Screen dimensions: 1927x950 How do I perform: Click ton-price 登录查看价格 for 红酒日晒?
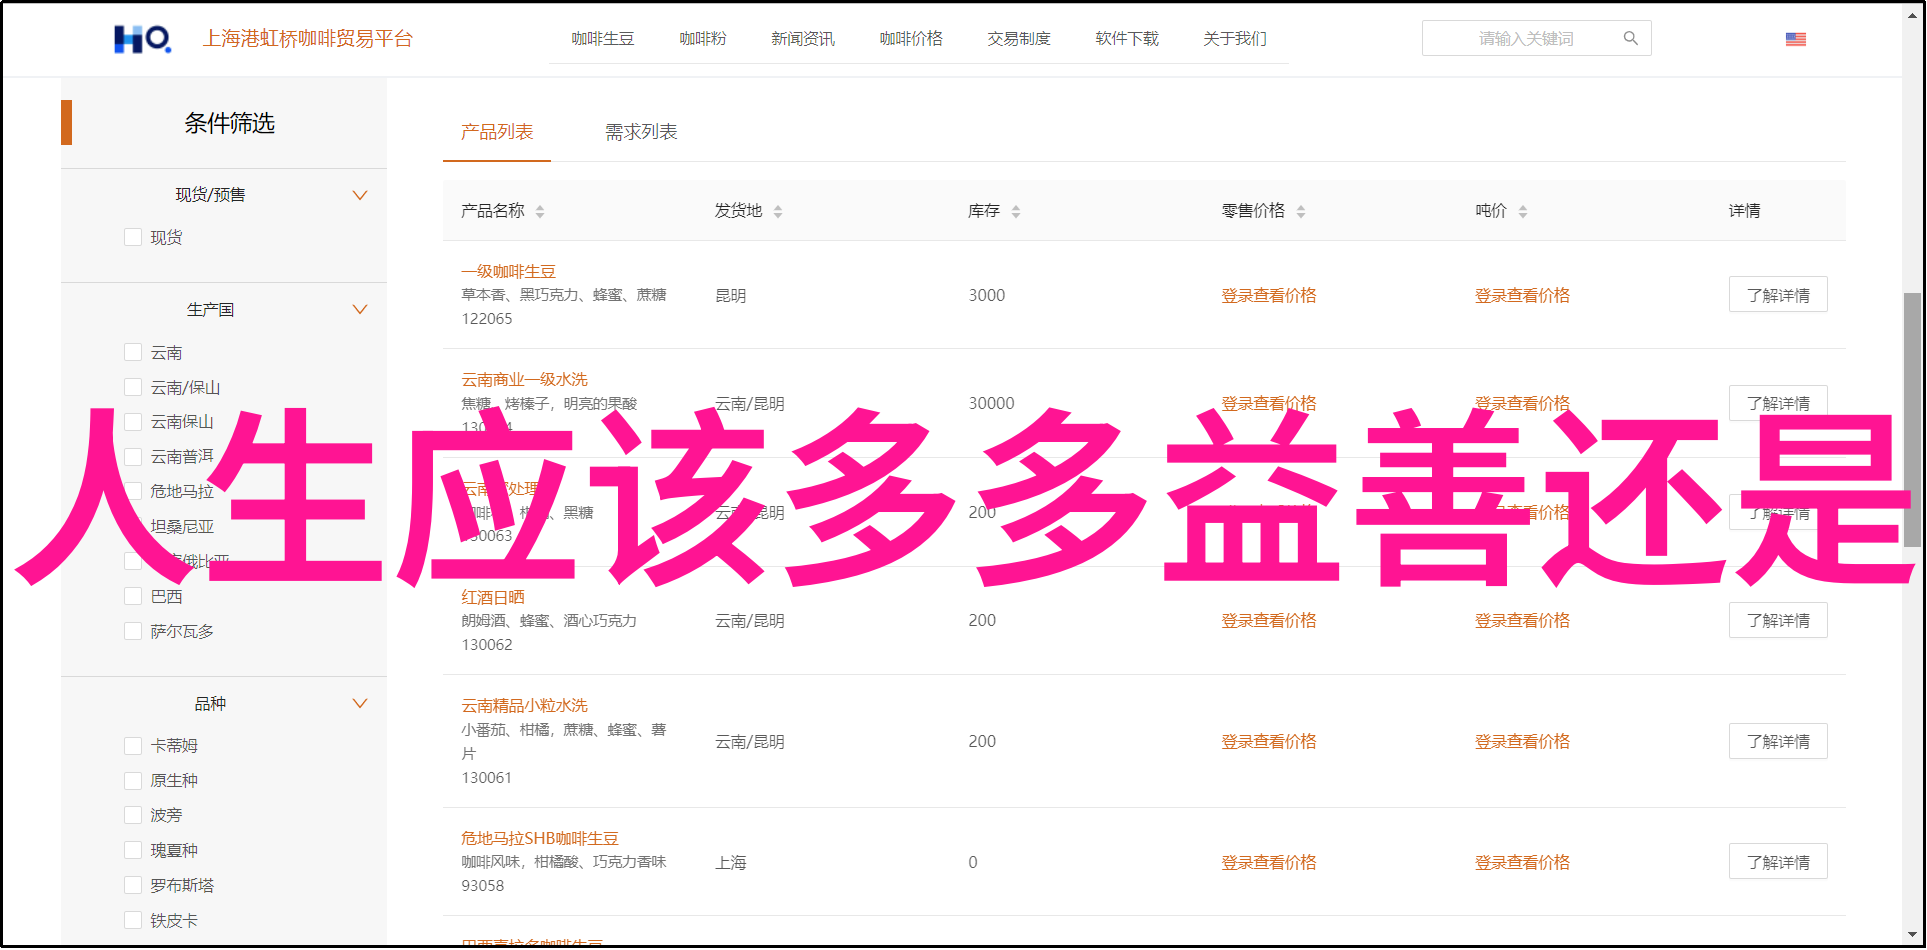point(1522,620)
